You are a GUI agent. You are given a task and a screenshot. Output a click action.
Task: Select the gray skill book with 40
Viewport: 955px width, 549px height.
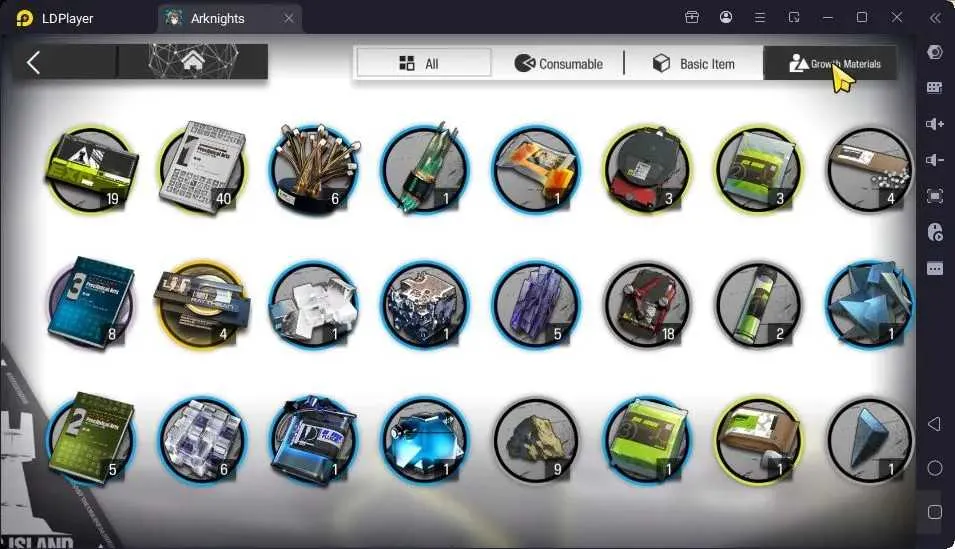[x=202, y=168]
